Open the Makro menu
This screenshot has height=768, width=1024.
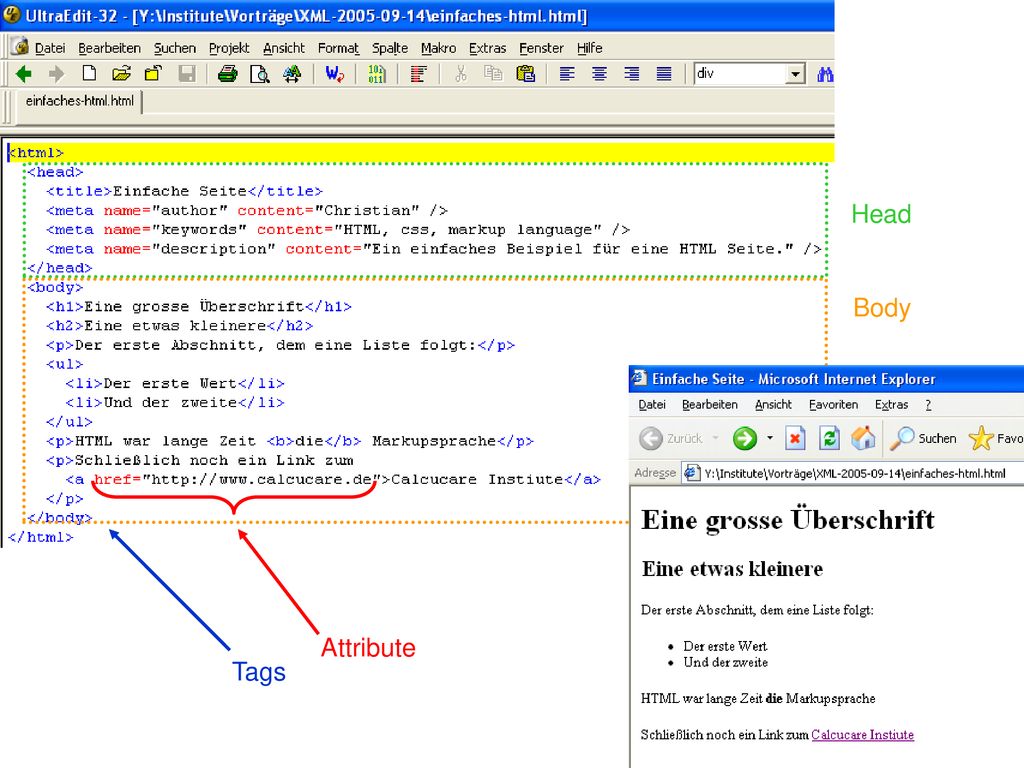[x=438, y=48]
